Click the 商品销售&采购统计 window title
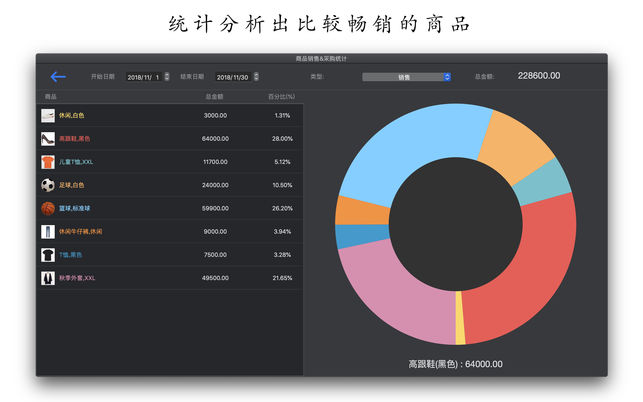 (x=321, y=59)
